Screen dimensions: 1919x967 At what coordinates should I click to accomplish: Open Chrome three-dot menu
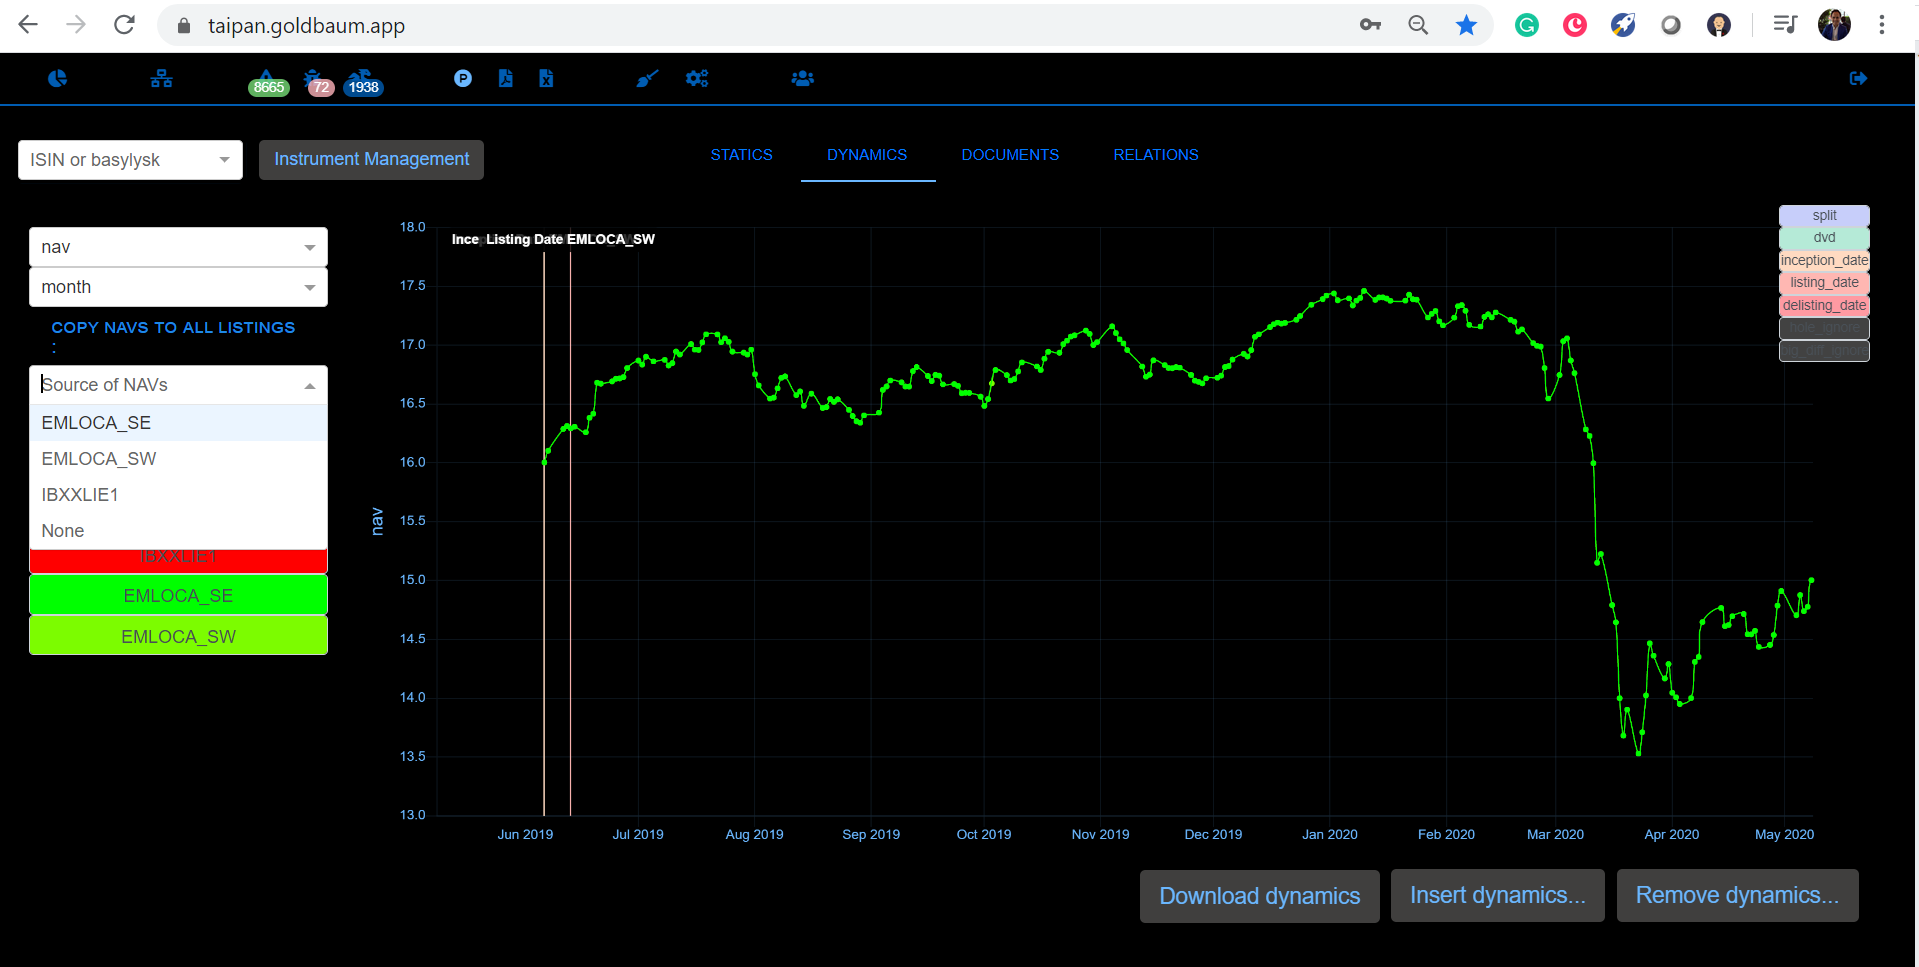pos(1882,25)
